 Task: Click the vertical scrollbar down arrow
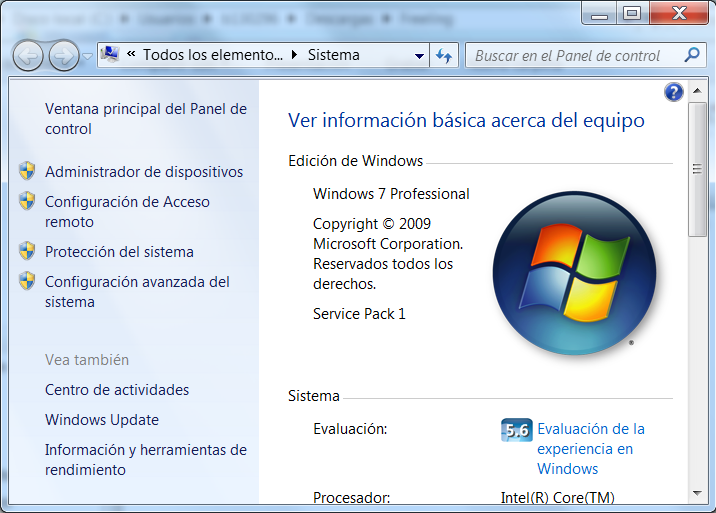[x=697, y=492]
